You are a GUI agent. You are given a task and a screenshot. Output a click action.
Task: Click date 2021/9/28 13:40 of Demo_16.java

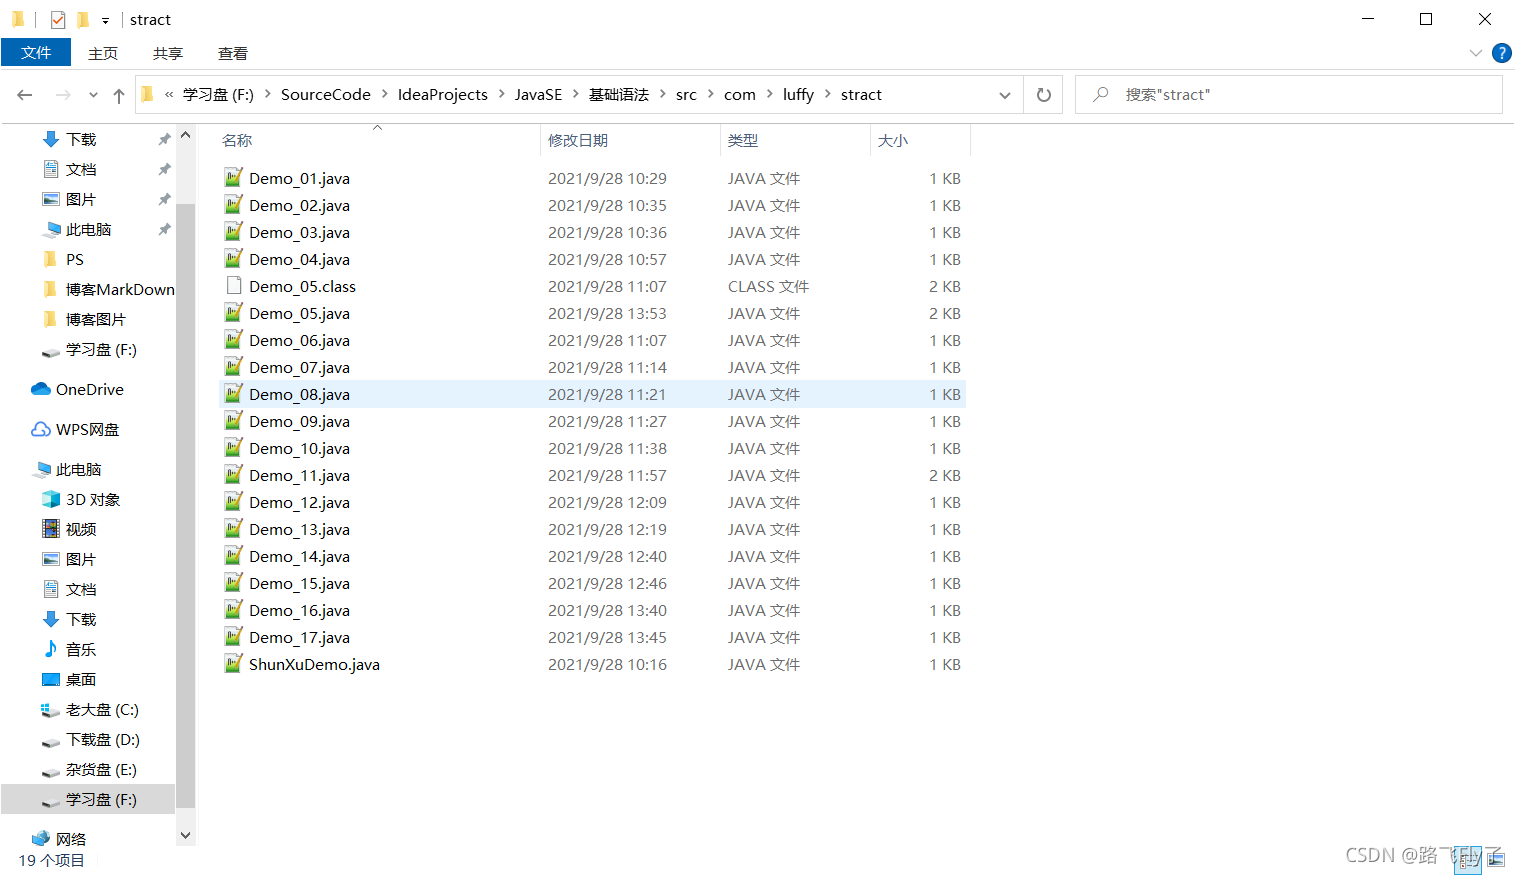pos(607,610)
